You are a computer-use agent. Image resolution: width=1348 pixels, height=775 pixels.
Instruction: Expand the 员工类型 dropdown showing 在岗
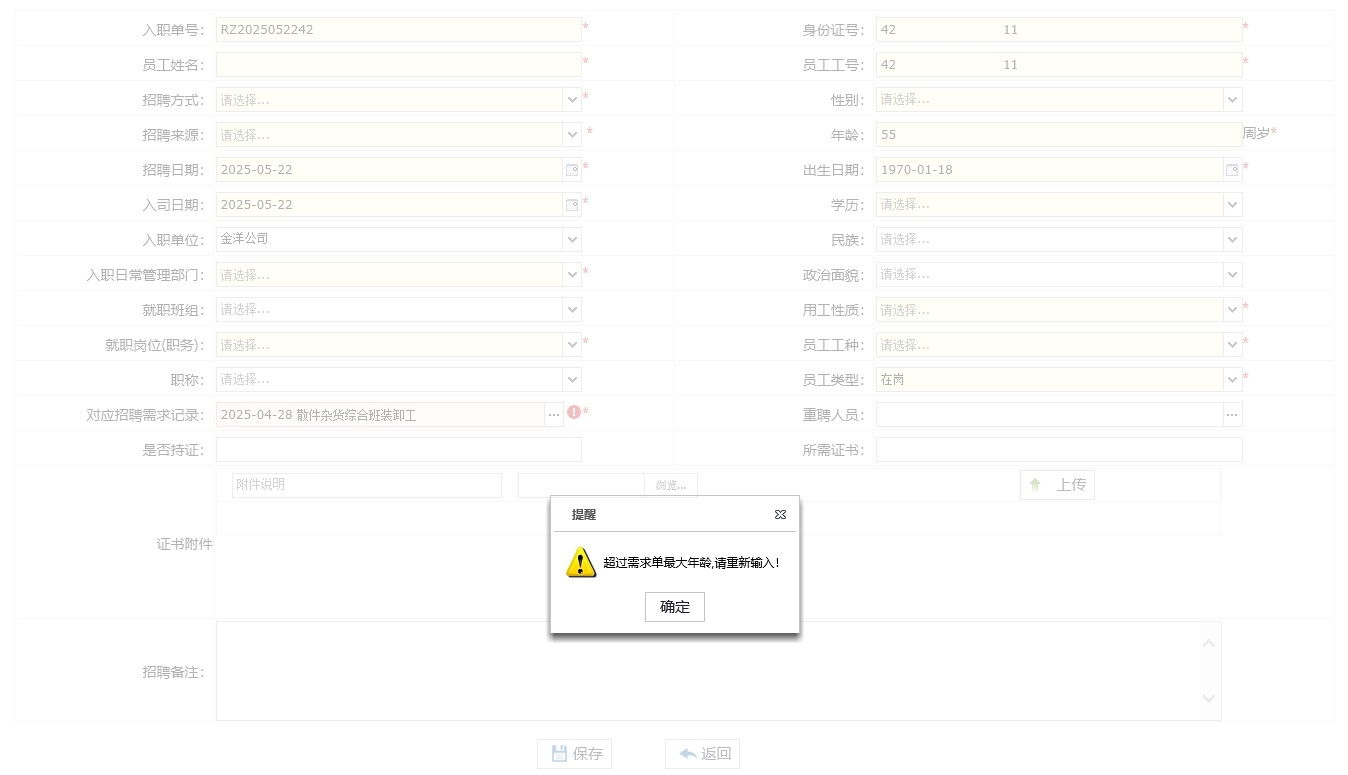(1232, 380)
